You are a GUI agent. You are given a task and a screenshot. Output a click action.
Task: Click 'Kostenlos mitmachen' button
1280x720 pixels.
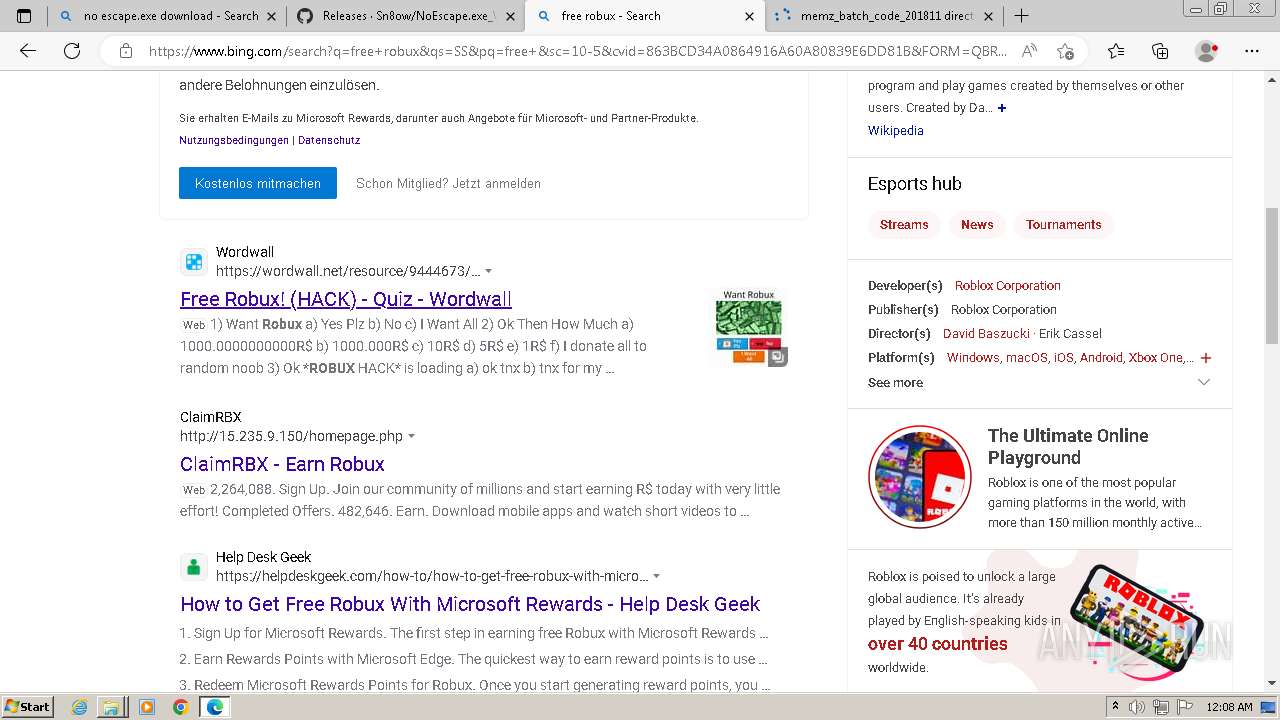pos(258,183)
